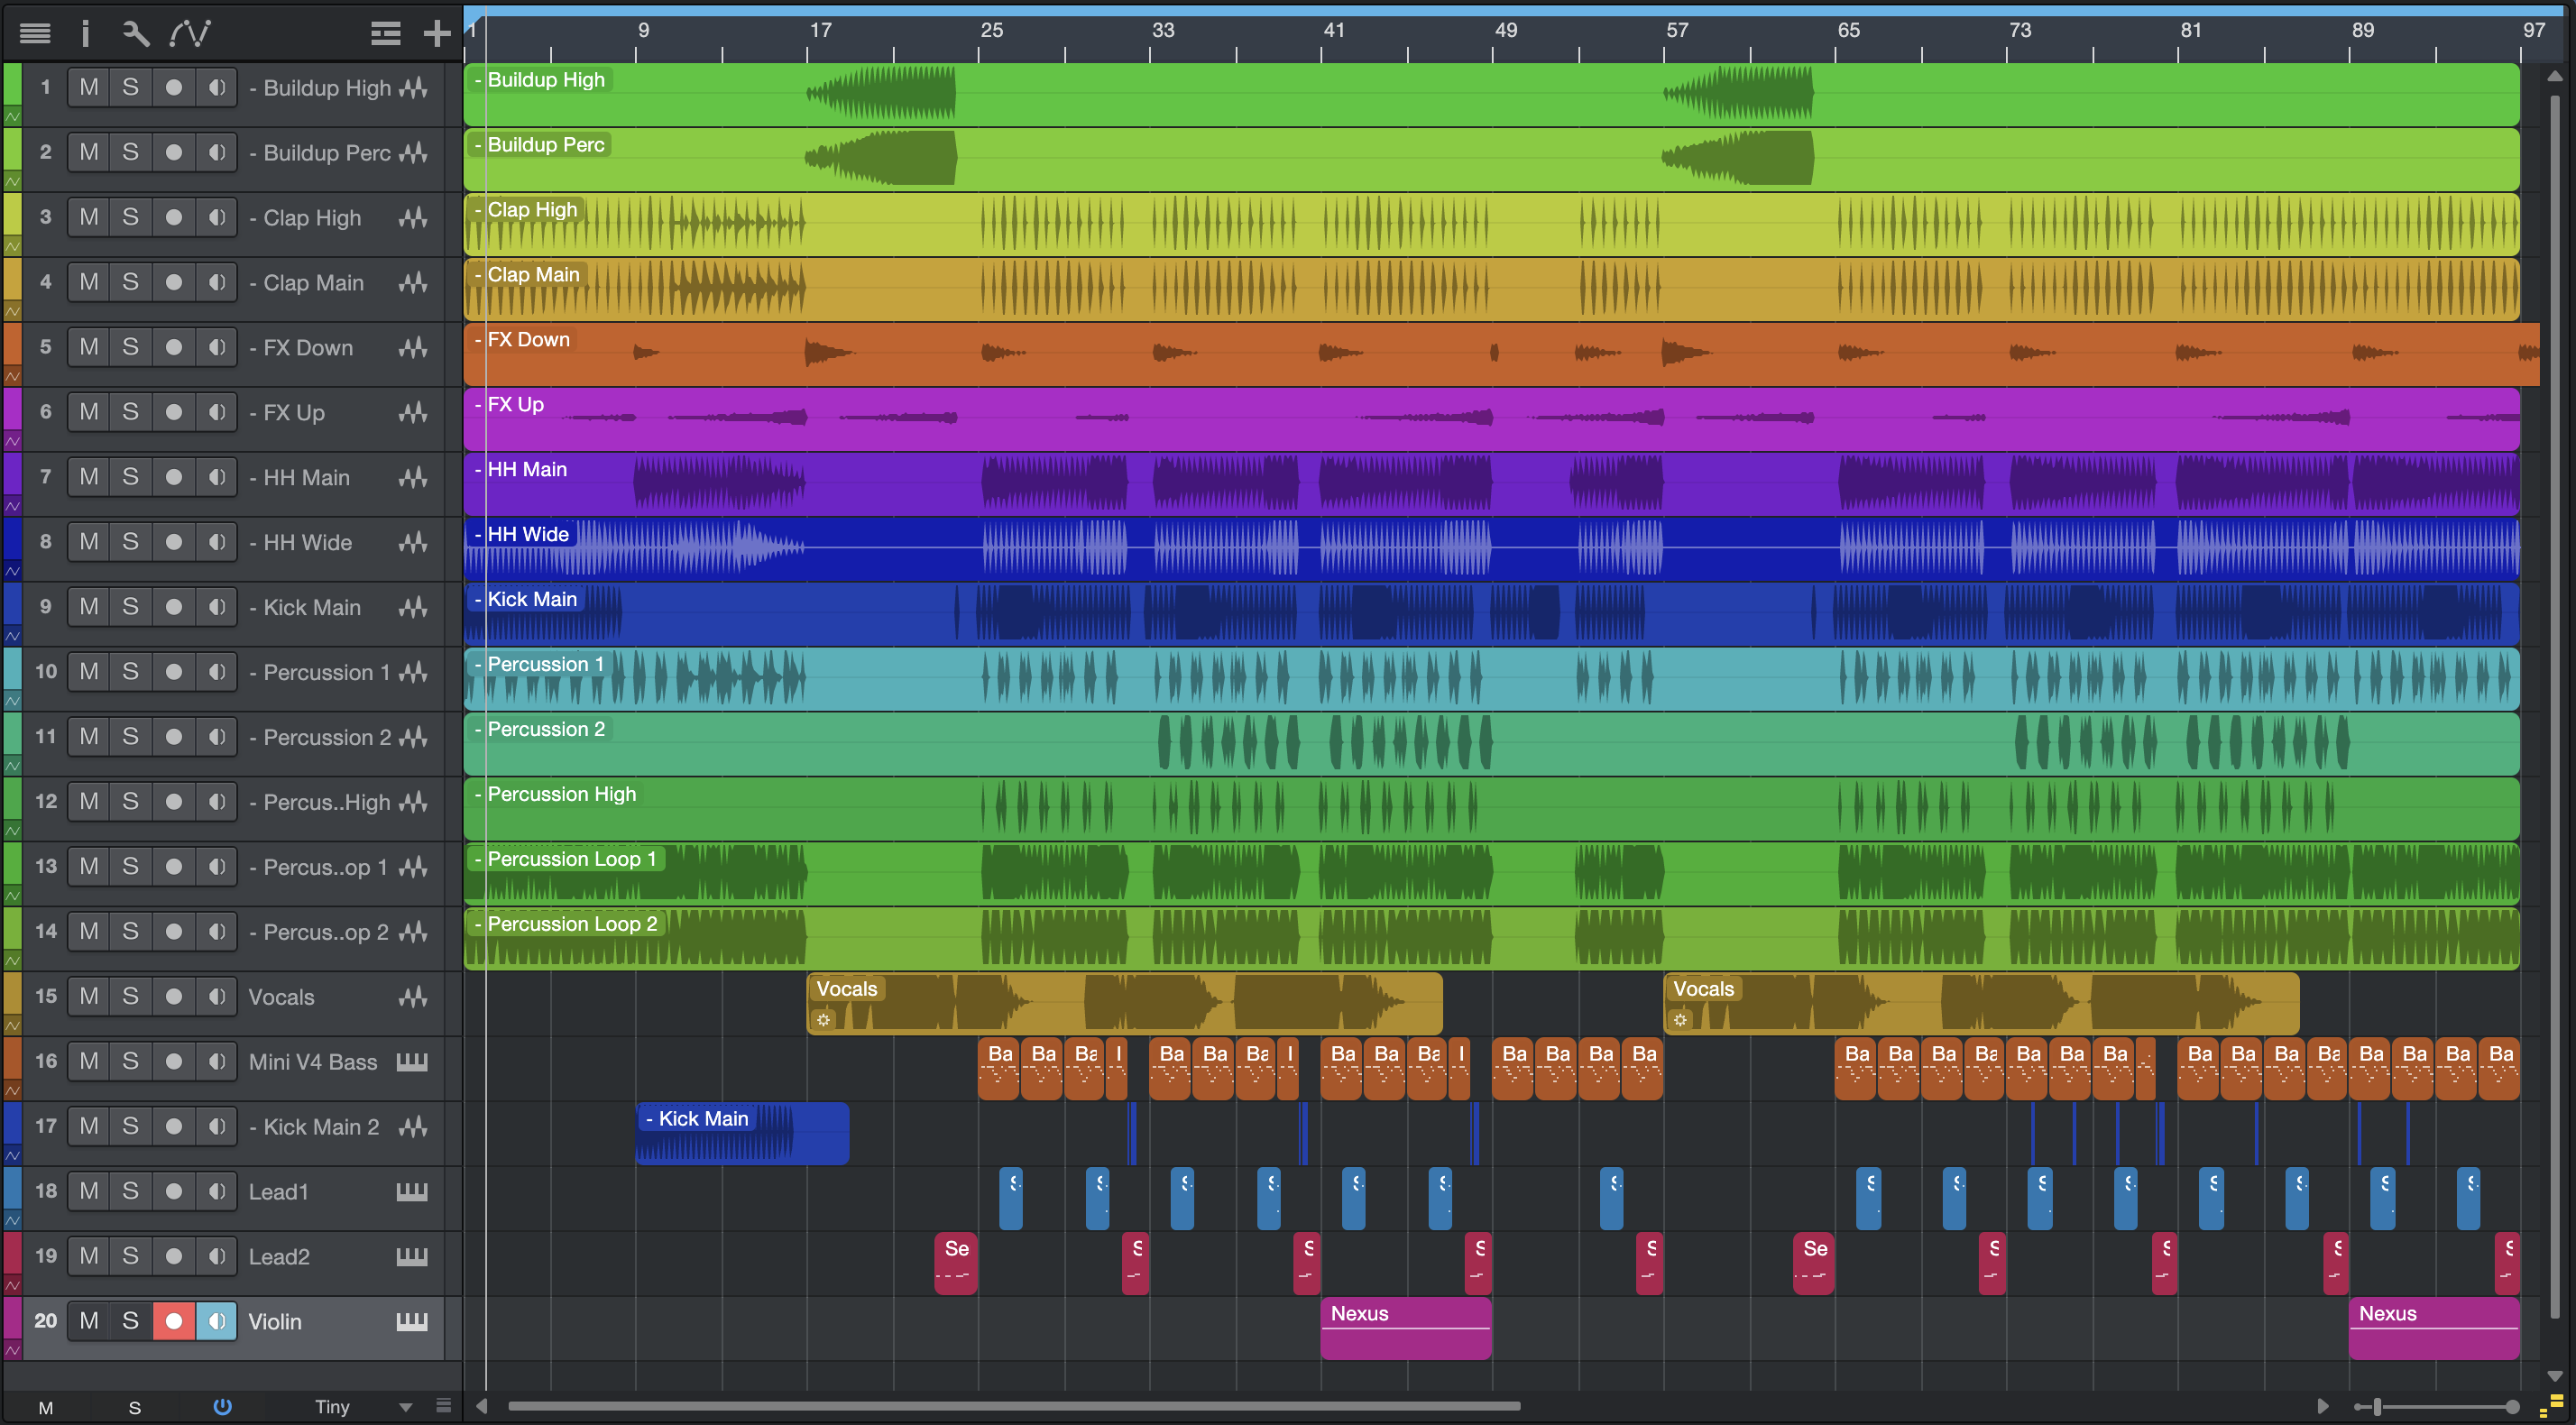
Task: Expand the track automation envelope on Clap High
Action: pyautogui.click(x=12, y=246)
